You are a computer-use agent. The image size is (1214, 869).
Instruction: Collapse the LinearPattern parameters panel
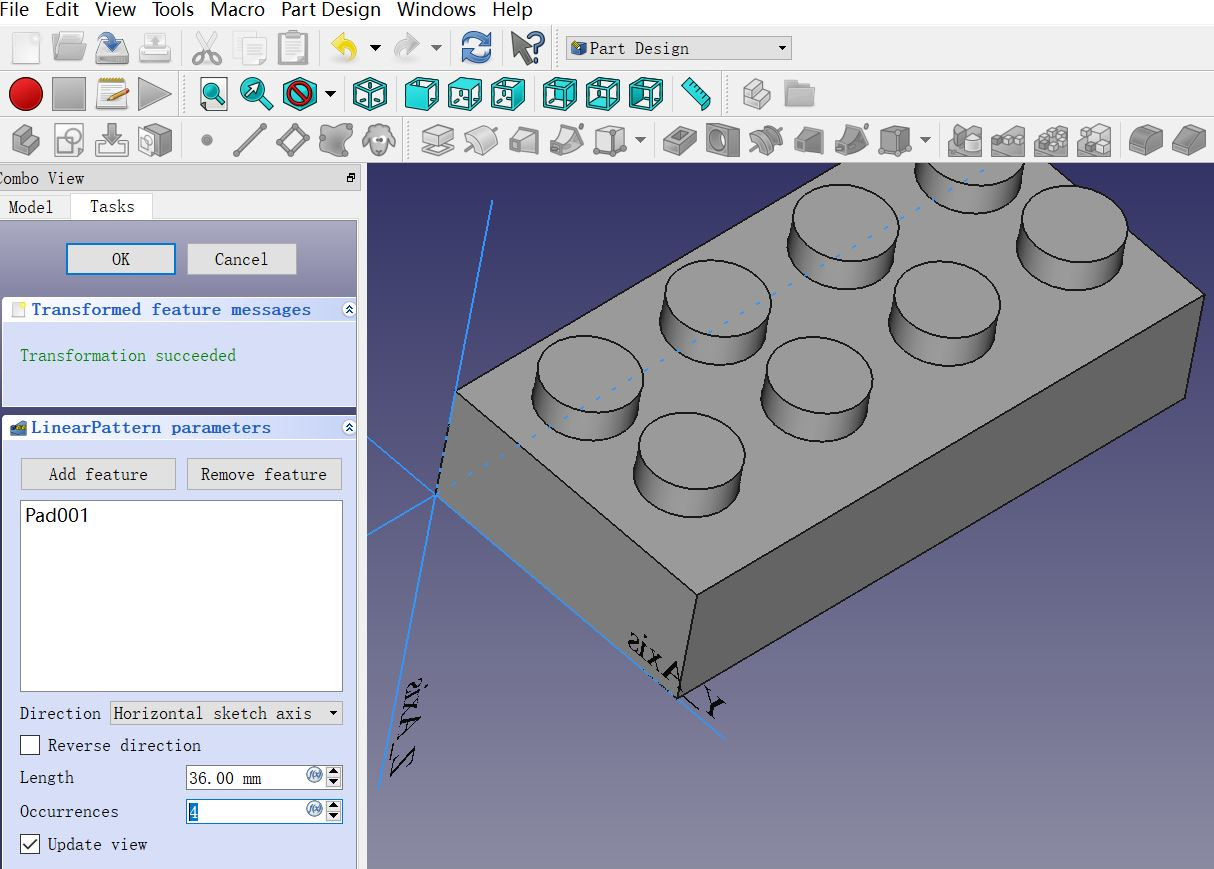348,428
